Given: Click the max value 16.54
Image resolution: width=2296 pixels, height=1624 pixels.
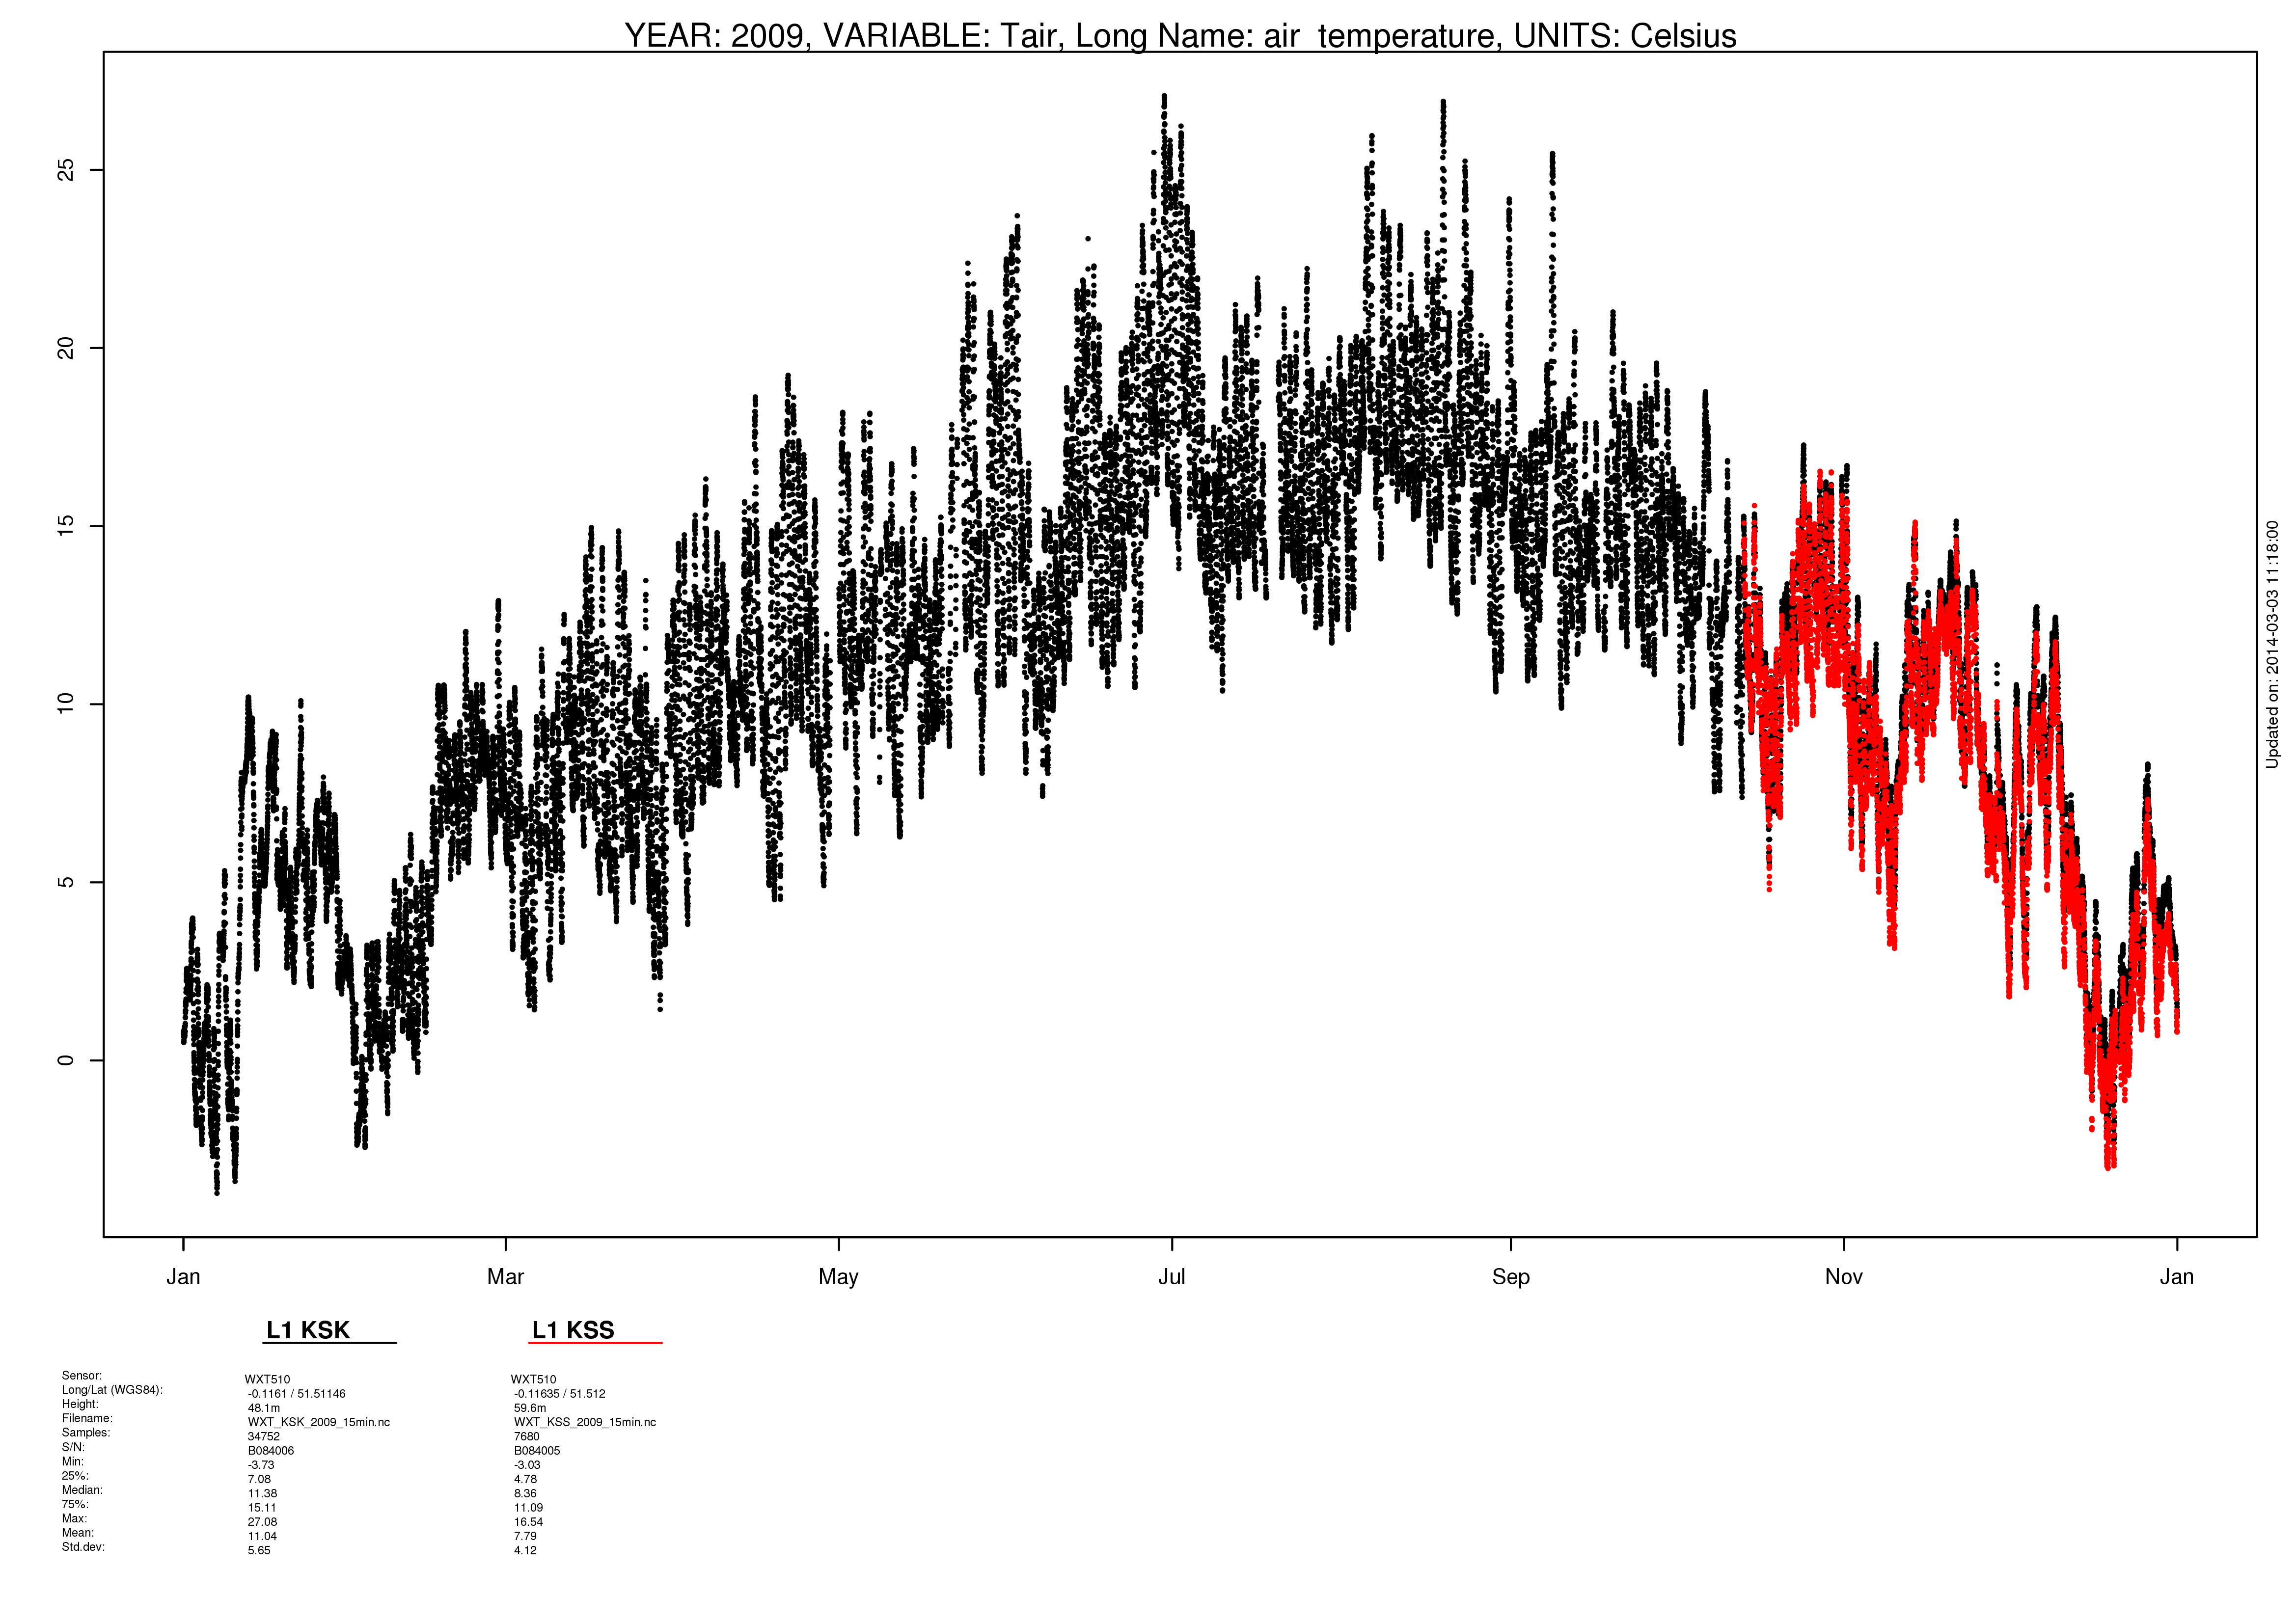Looking at the screenshot, I should tap(528, 1522).
